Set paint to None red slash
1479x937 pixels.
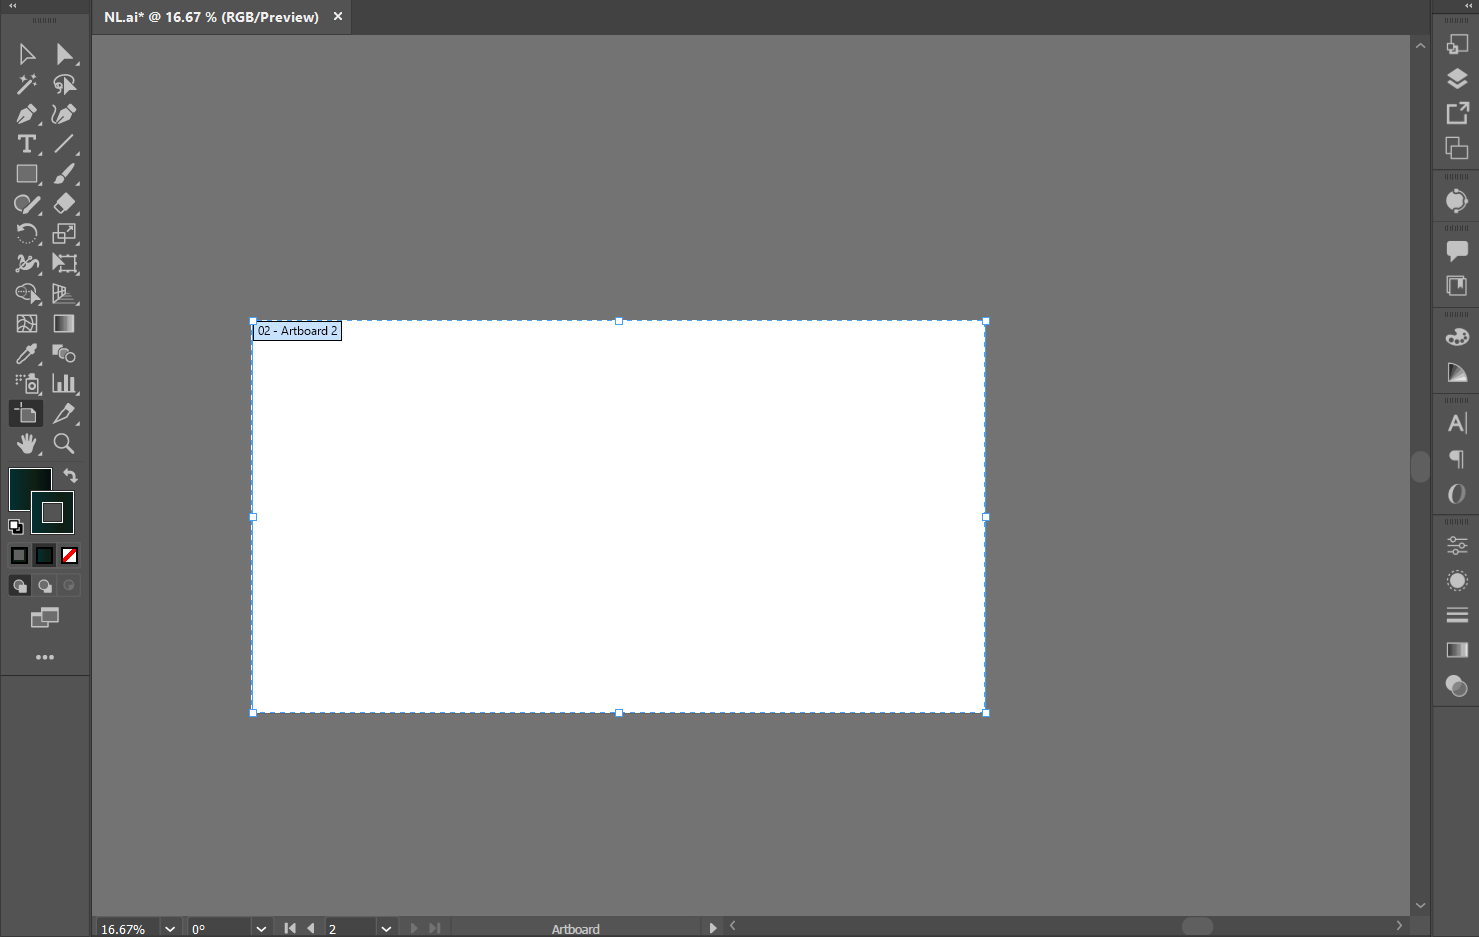tap(69, 555)
